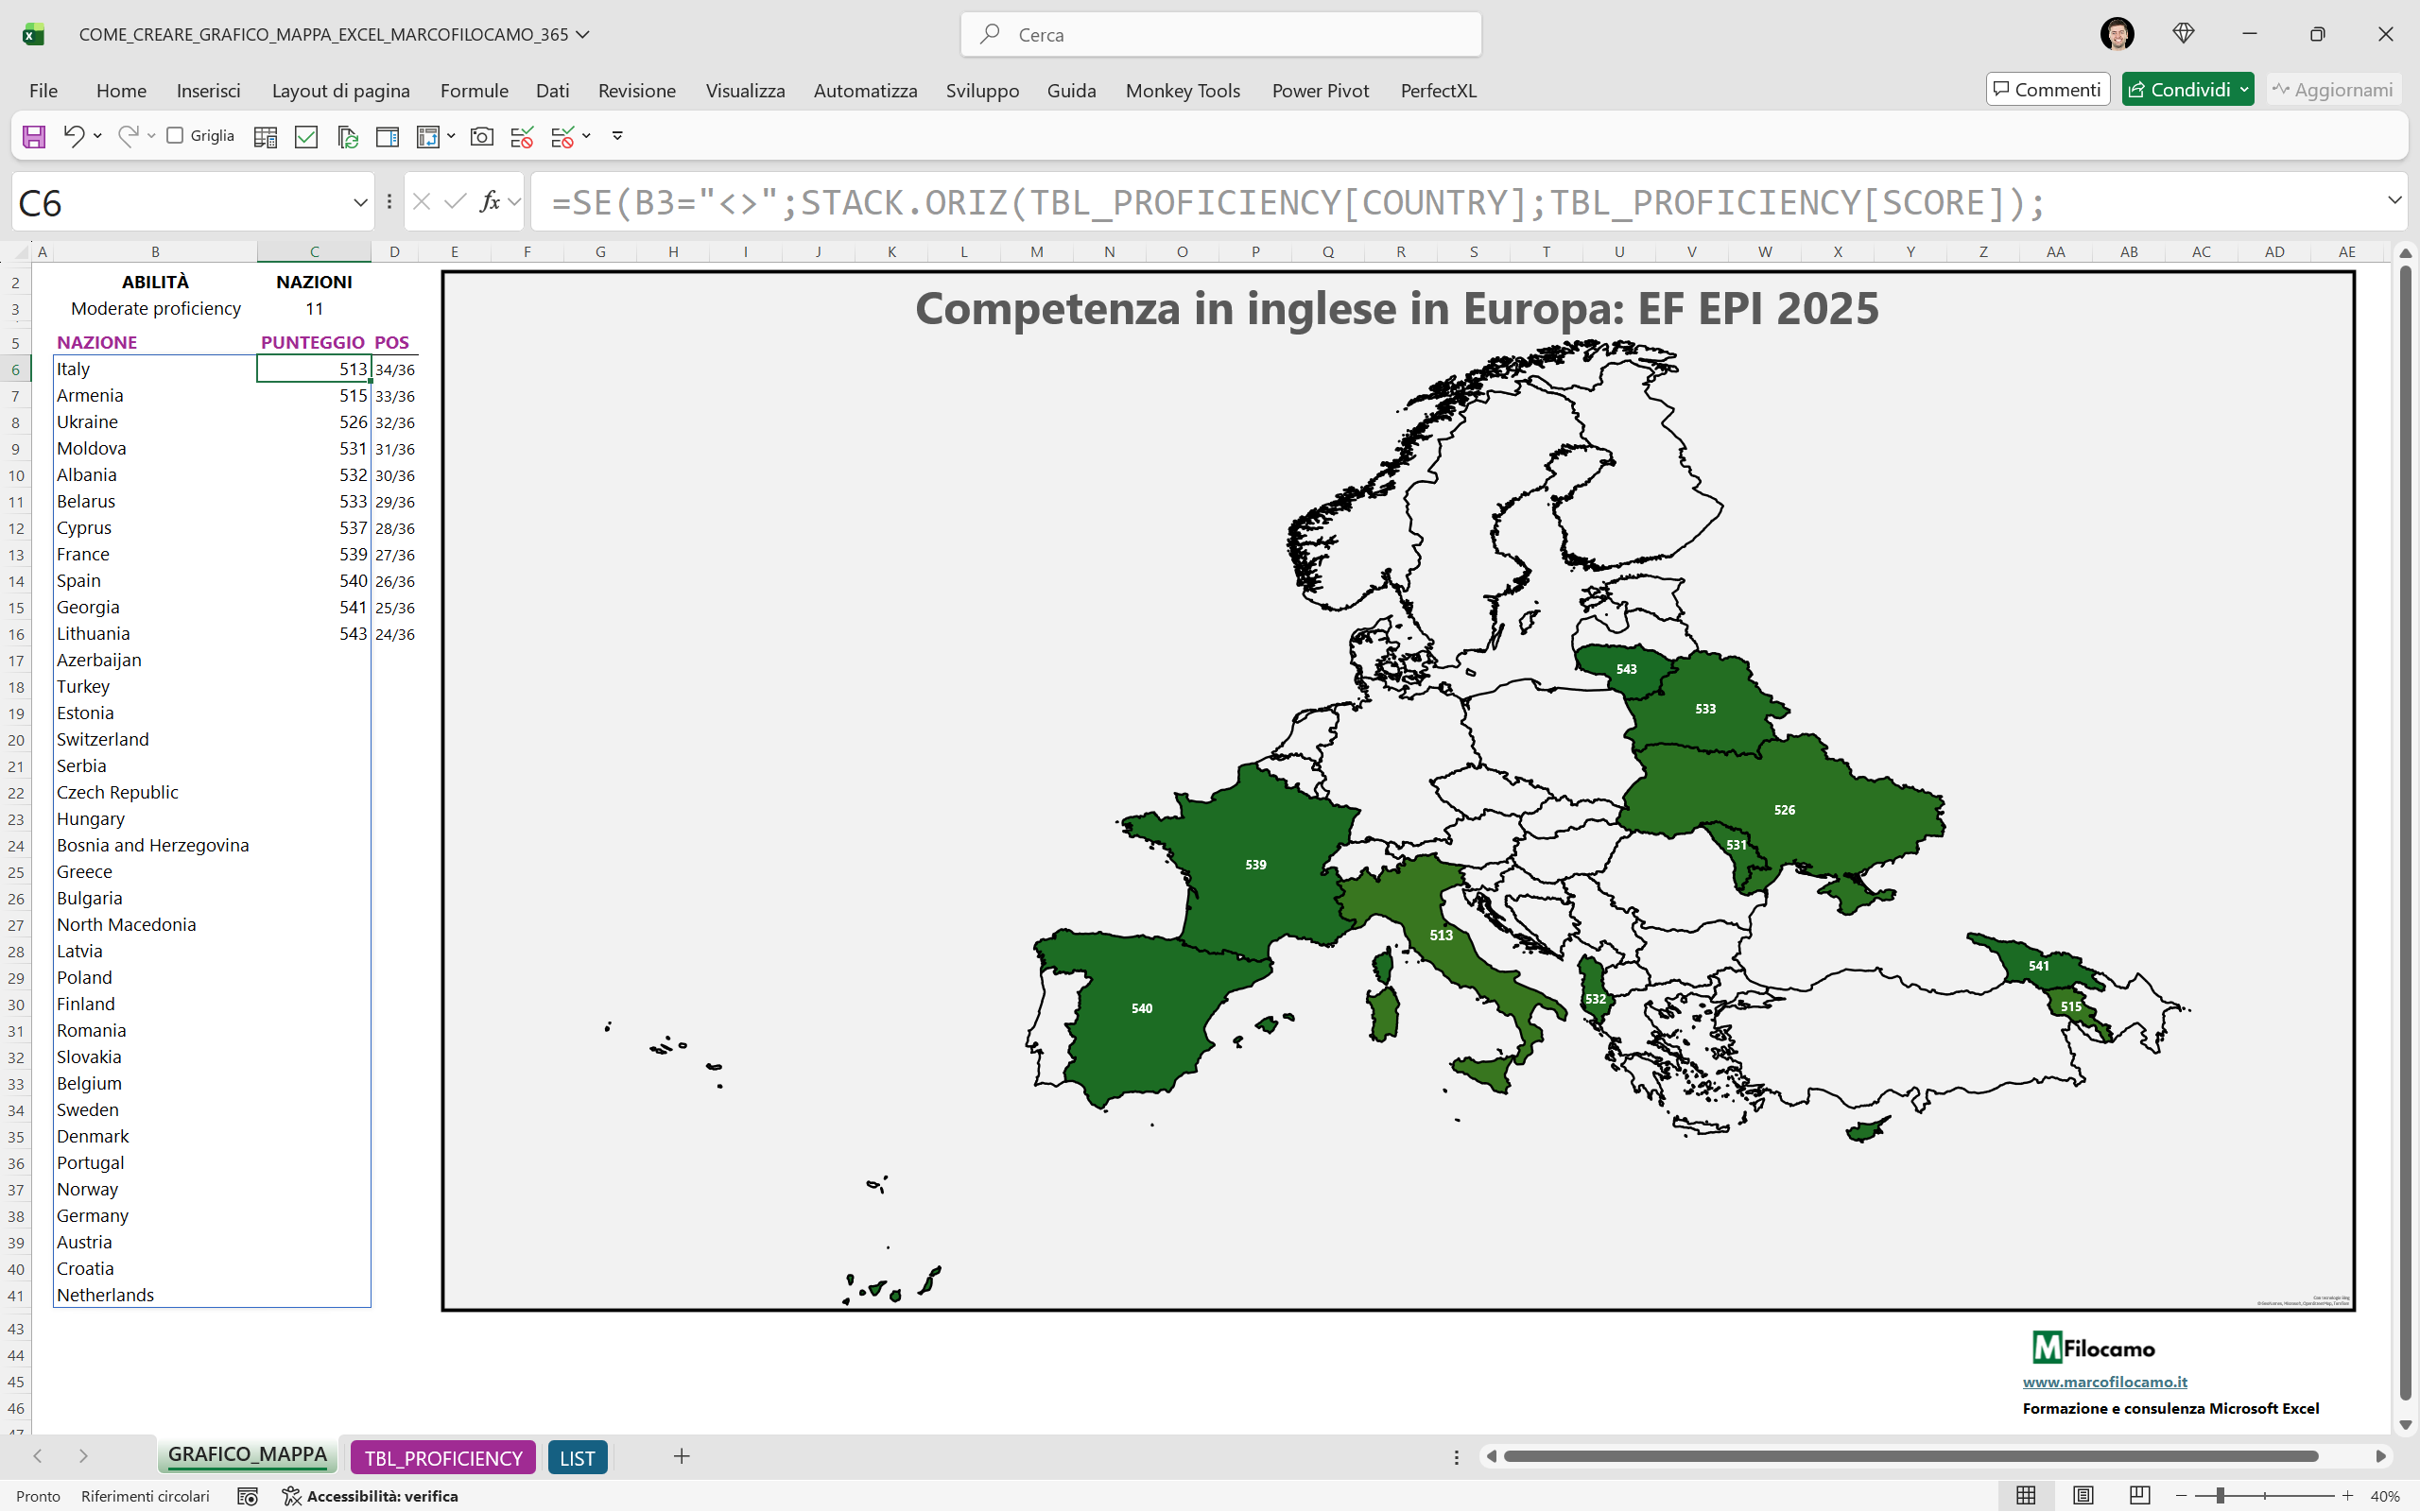Click the Commenti button
2420x1512 pixels.
2047,90
